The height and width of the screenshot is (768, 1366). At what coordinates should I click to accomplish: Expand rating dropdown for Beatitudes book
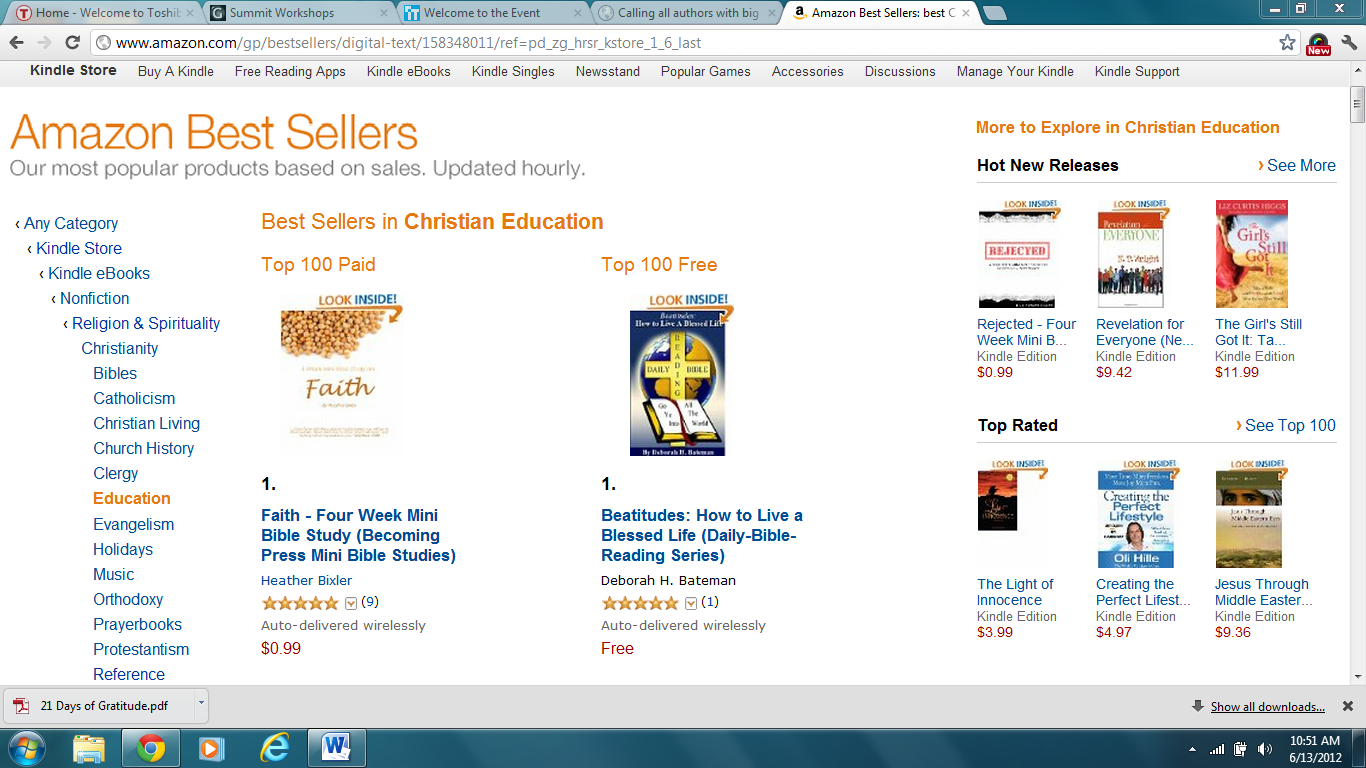(x=691, y=603)
